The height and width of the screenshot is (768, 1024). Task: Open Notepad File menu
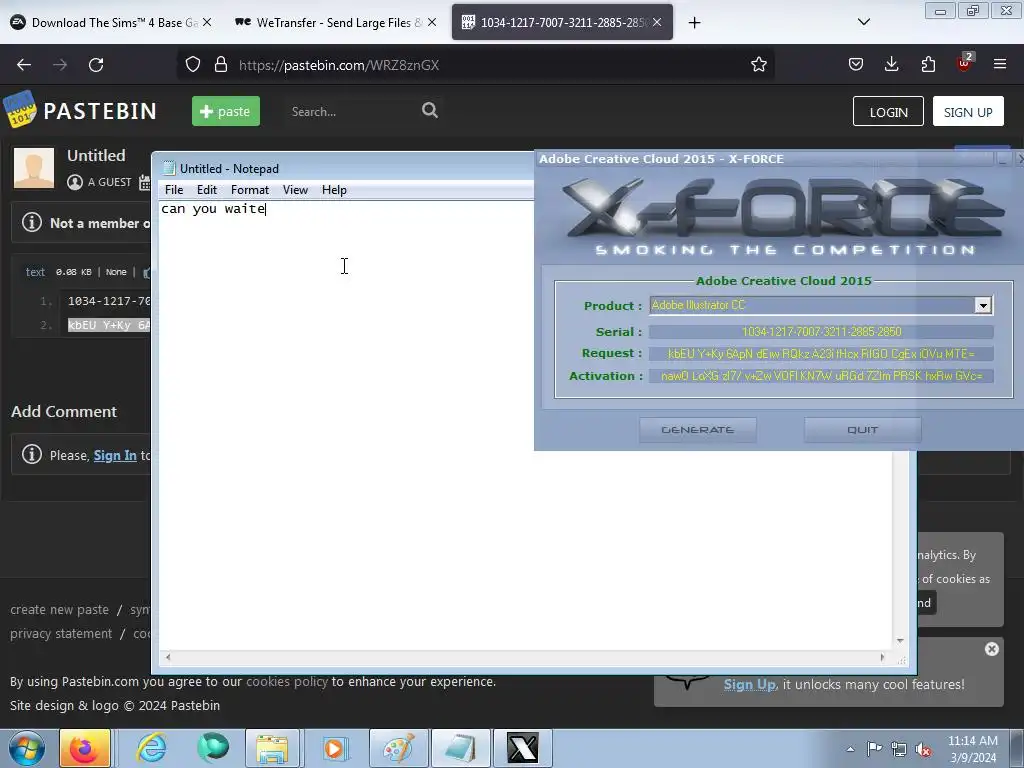pos(174,190)
